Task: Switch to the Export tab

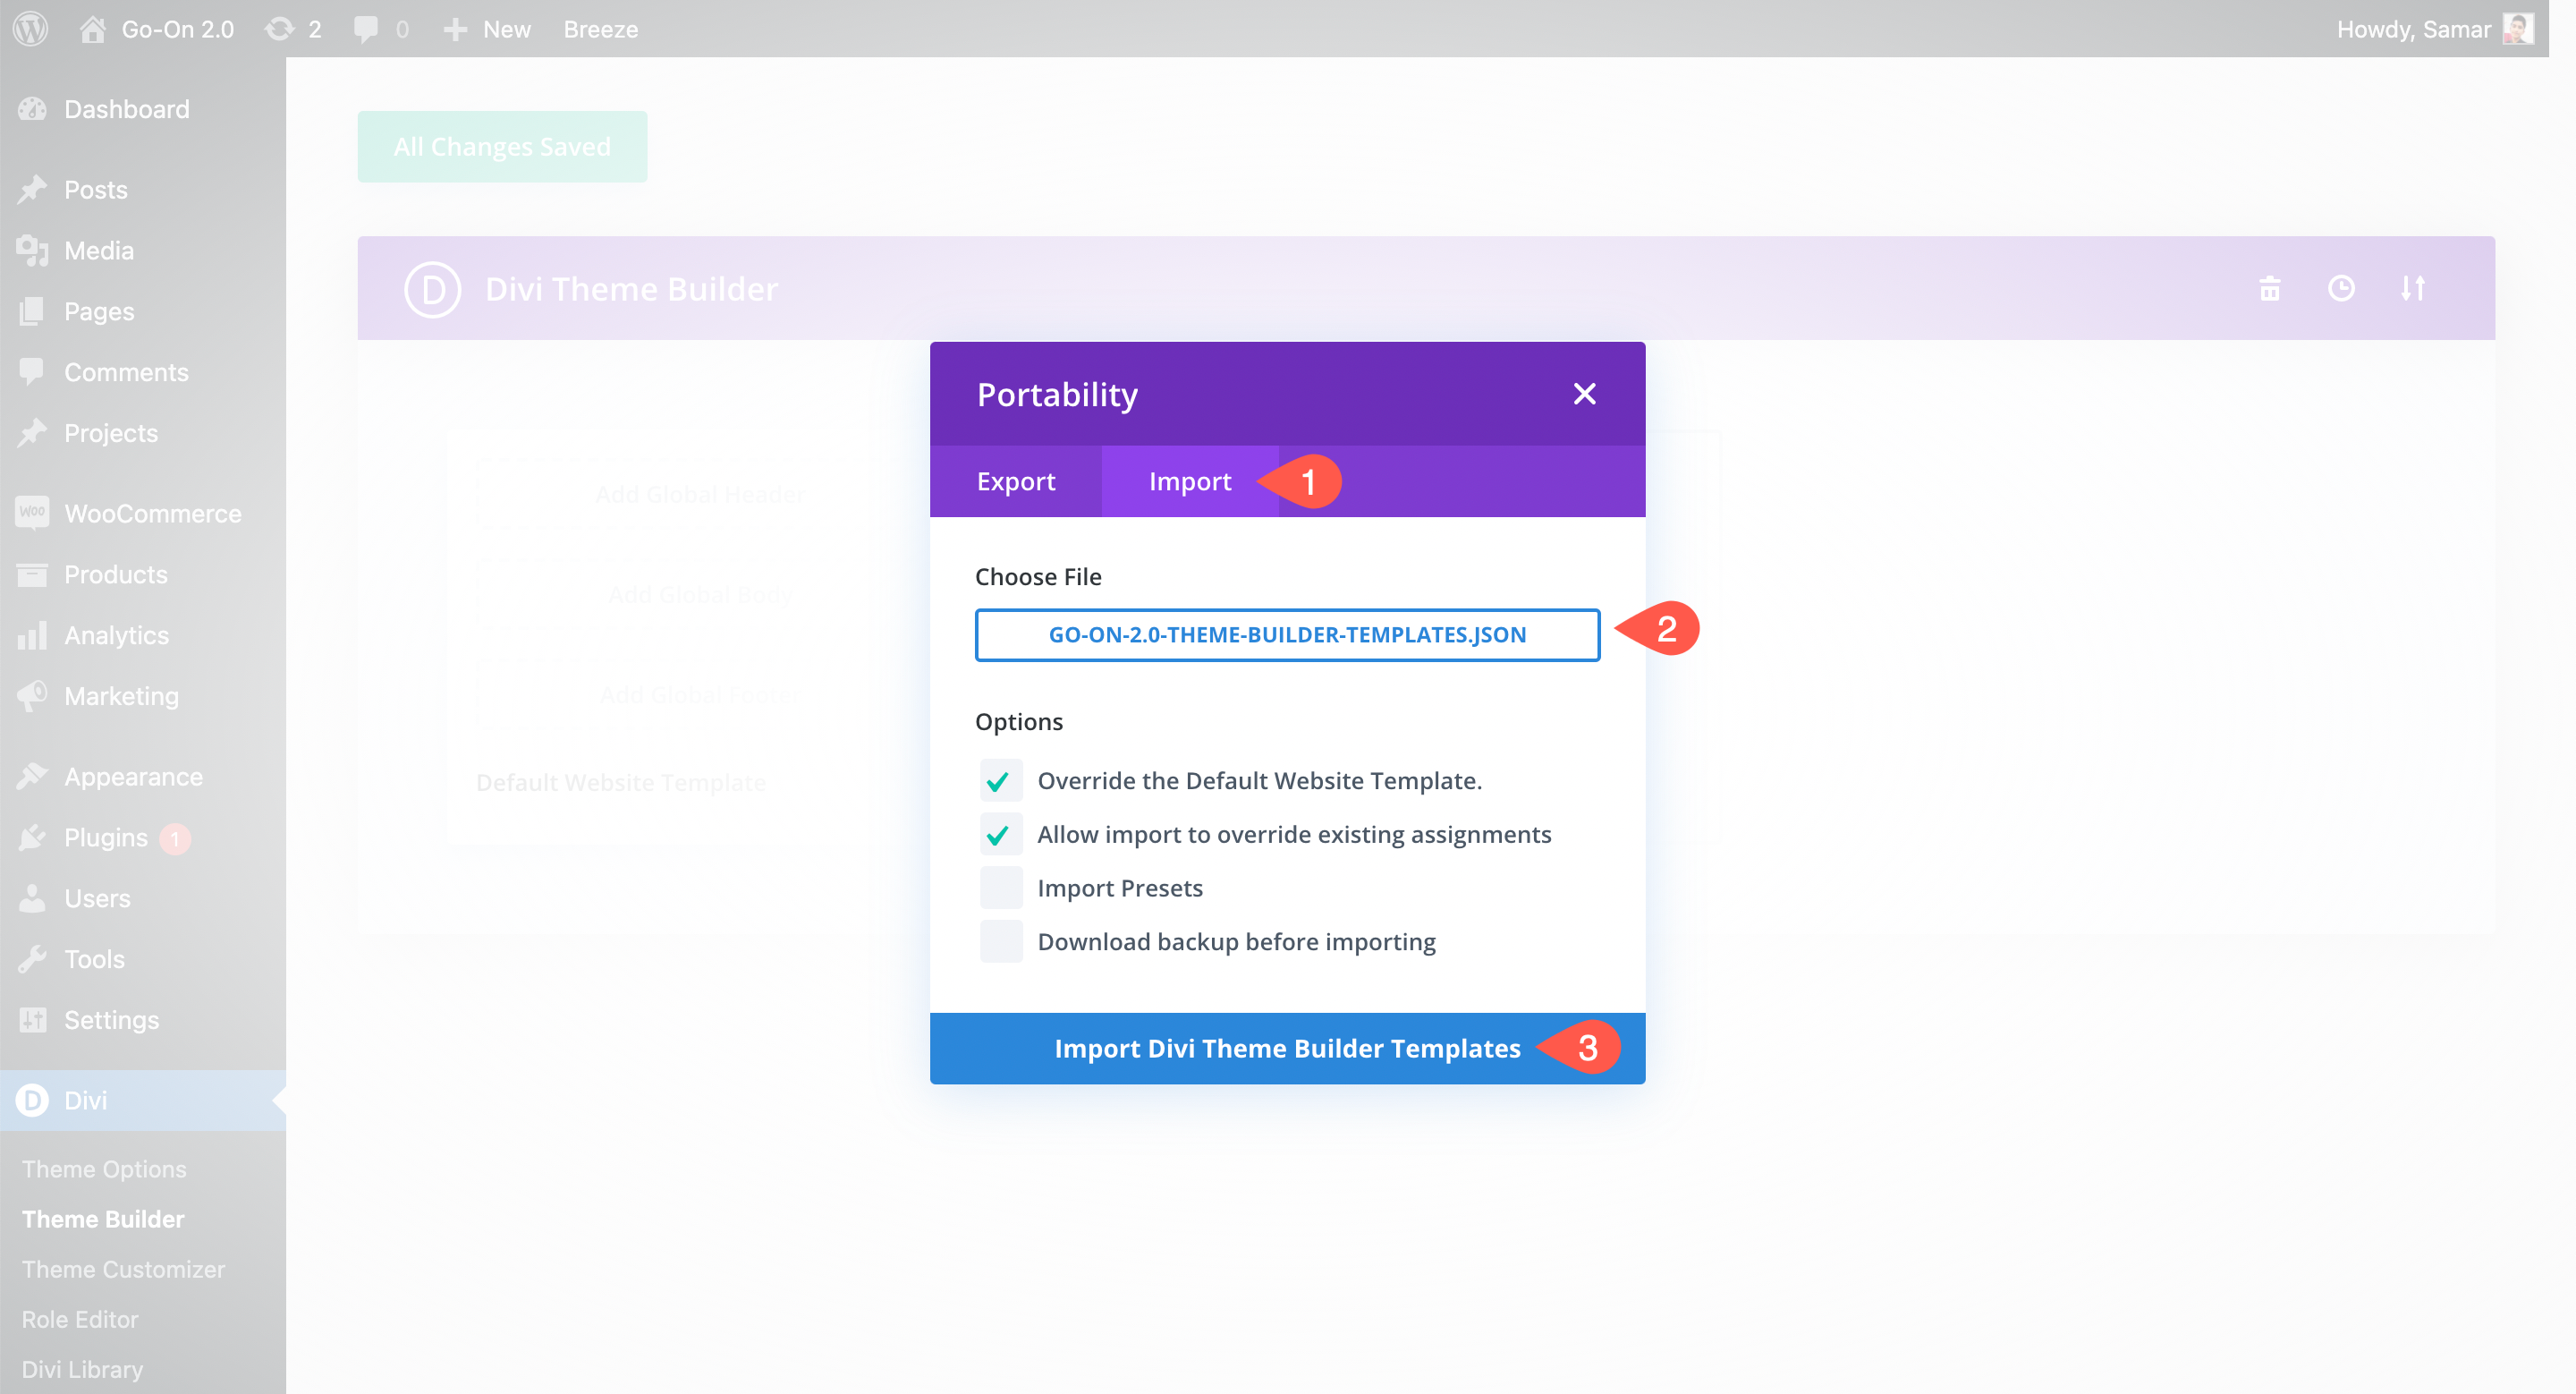Action: click(1015, 481)
